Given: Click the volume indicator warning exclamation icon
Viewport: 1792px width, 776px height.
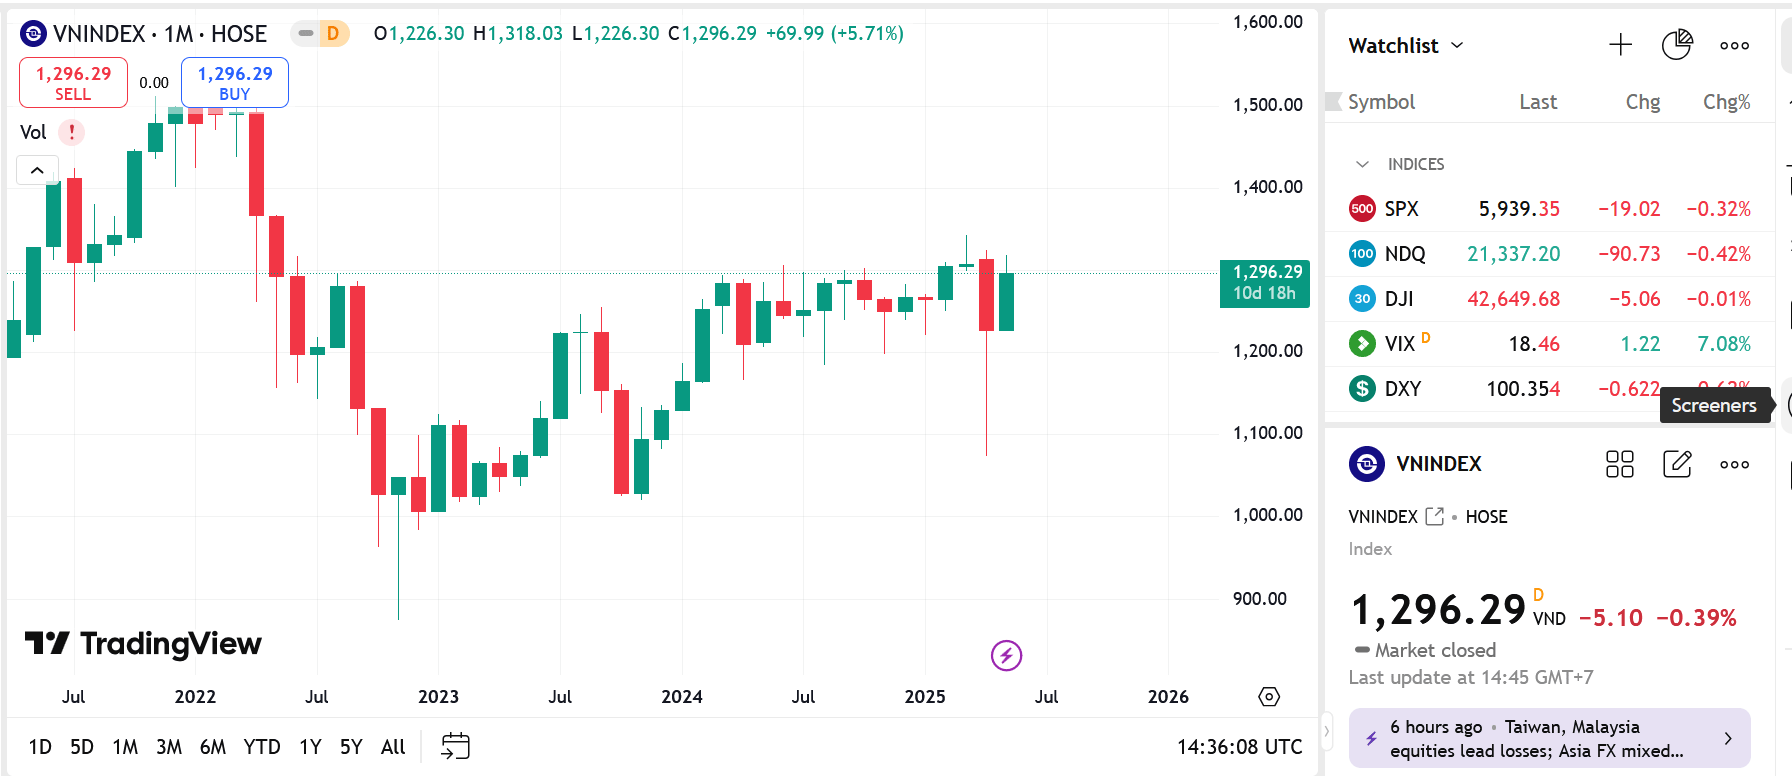Looking at the screenshot, I should click(72, 132).
